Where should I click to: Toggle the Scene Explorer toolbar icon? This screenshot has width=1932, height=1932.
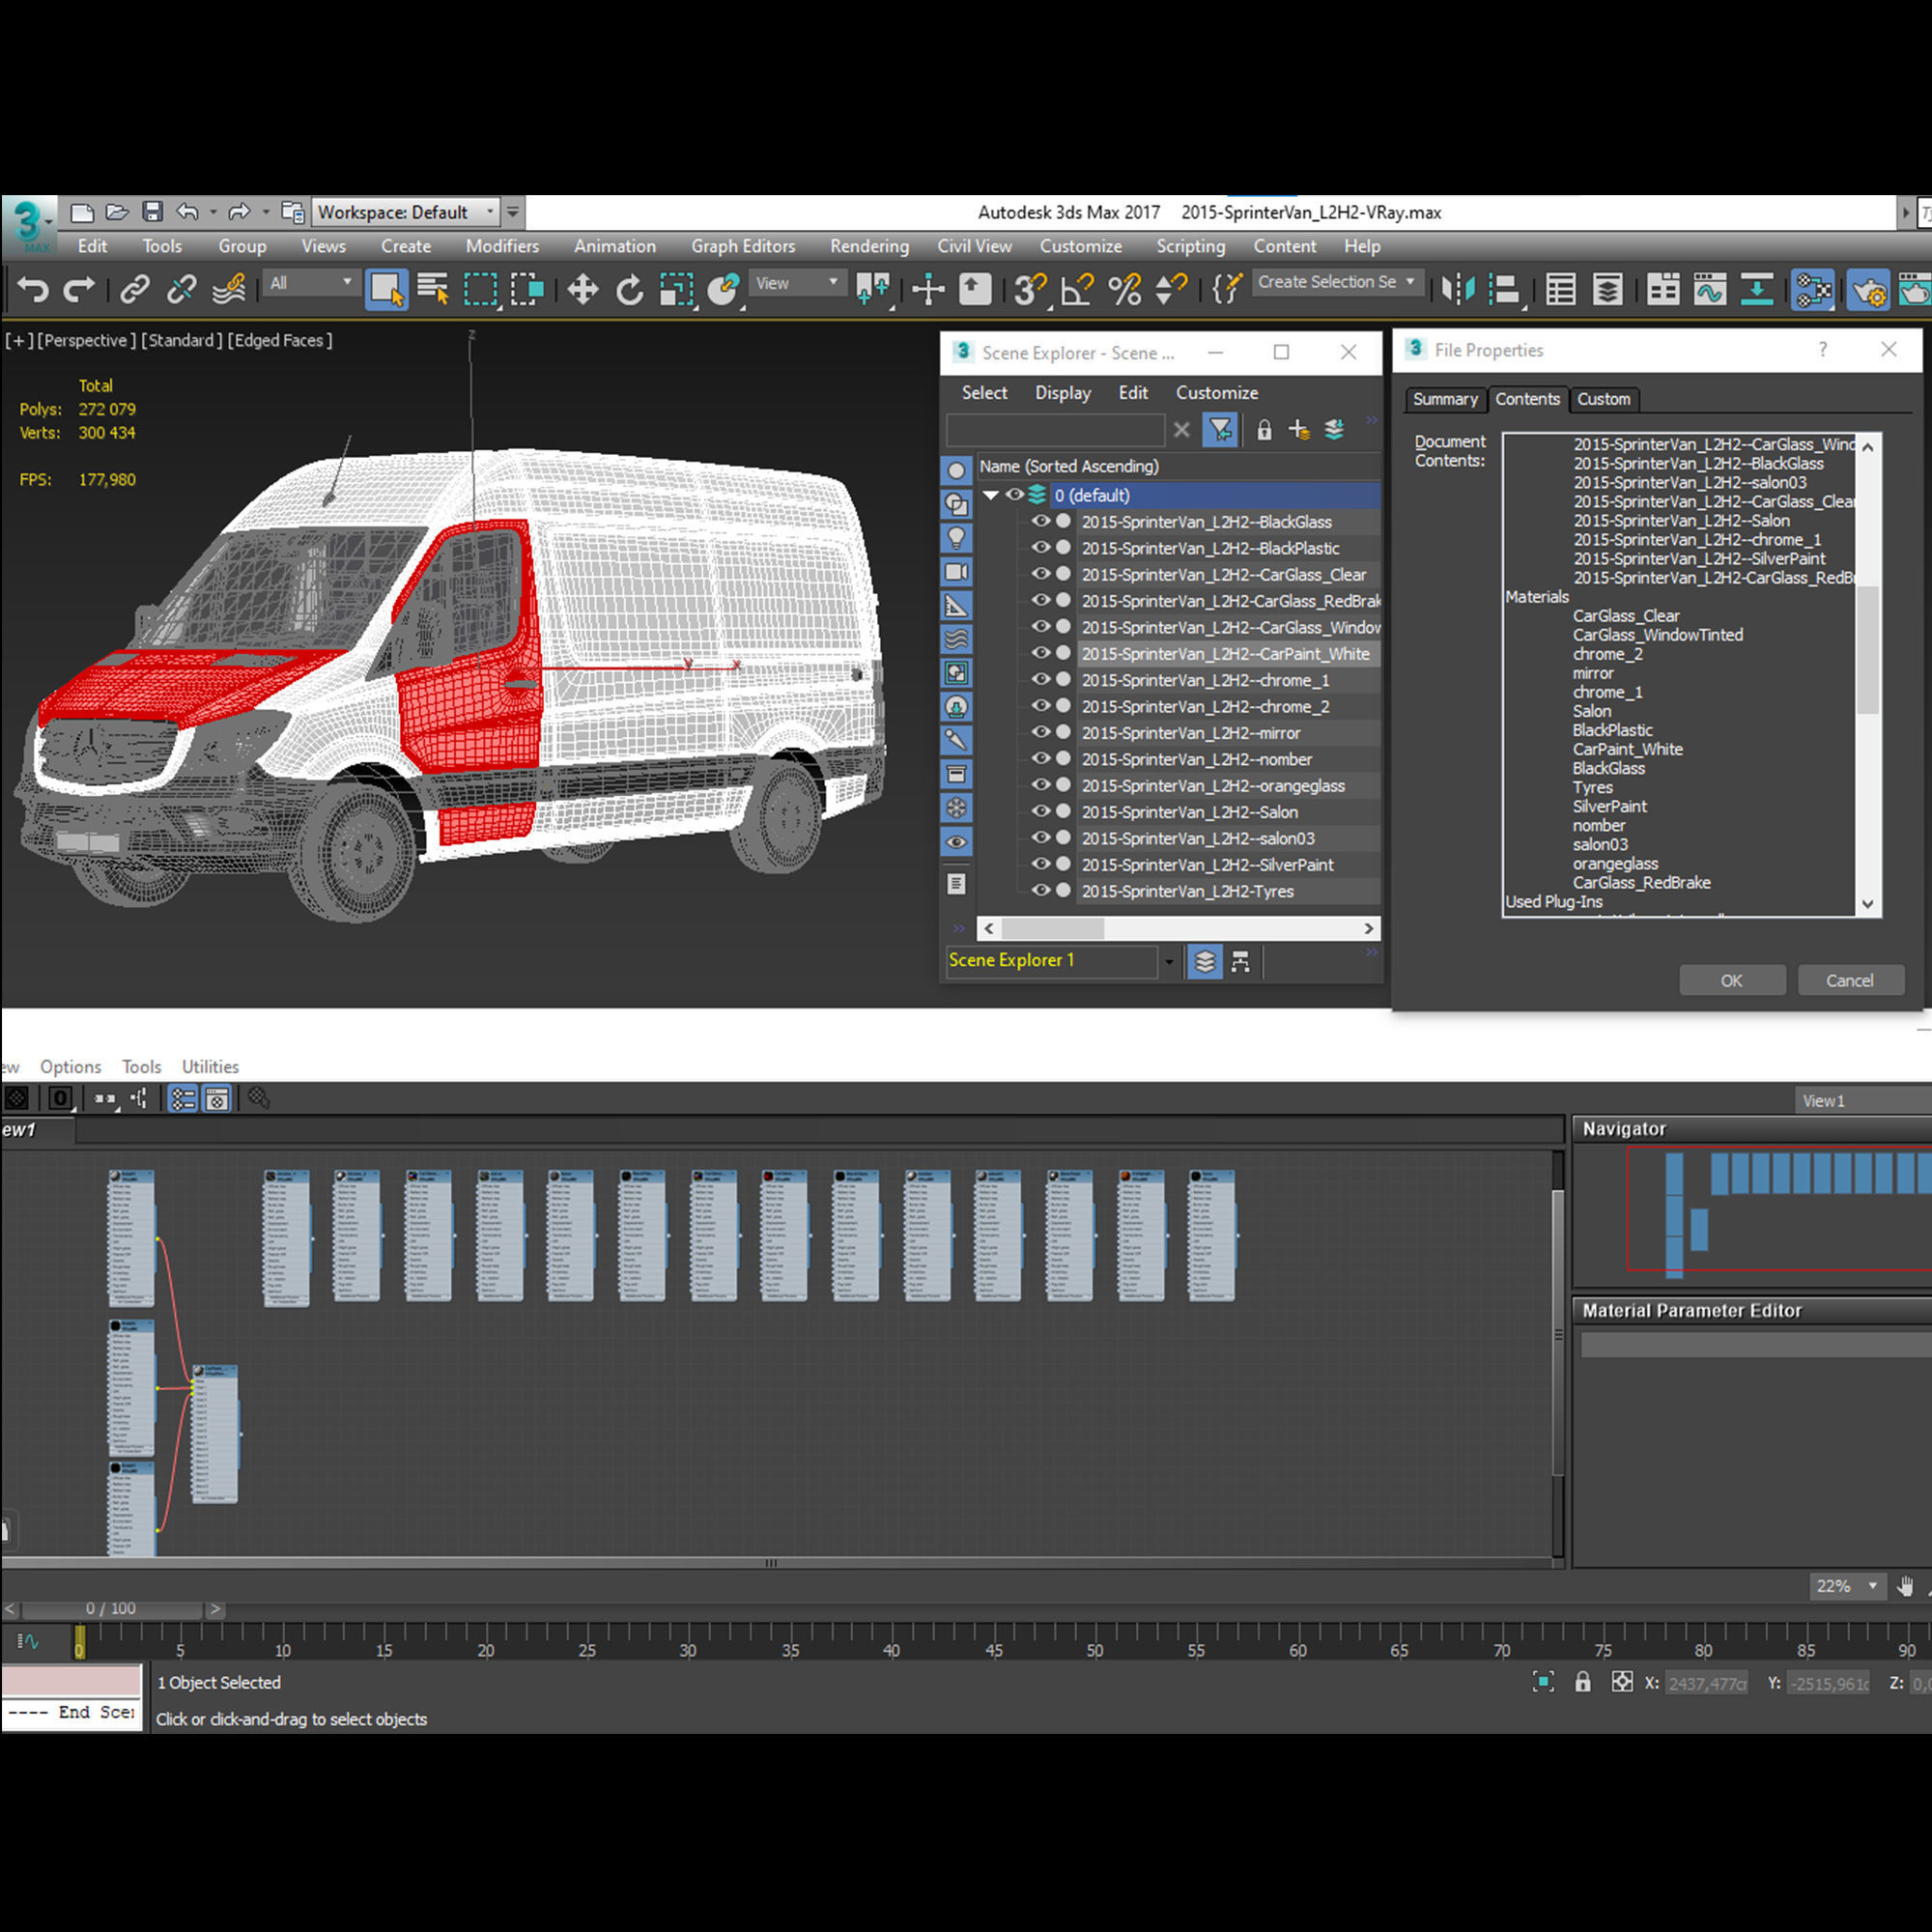point(1561,290)
